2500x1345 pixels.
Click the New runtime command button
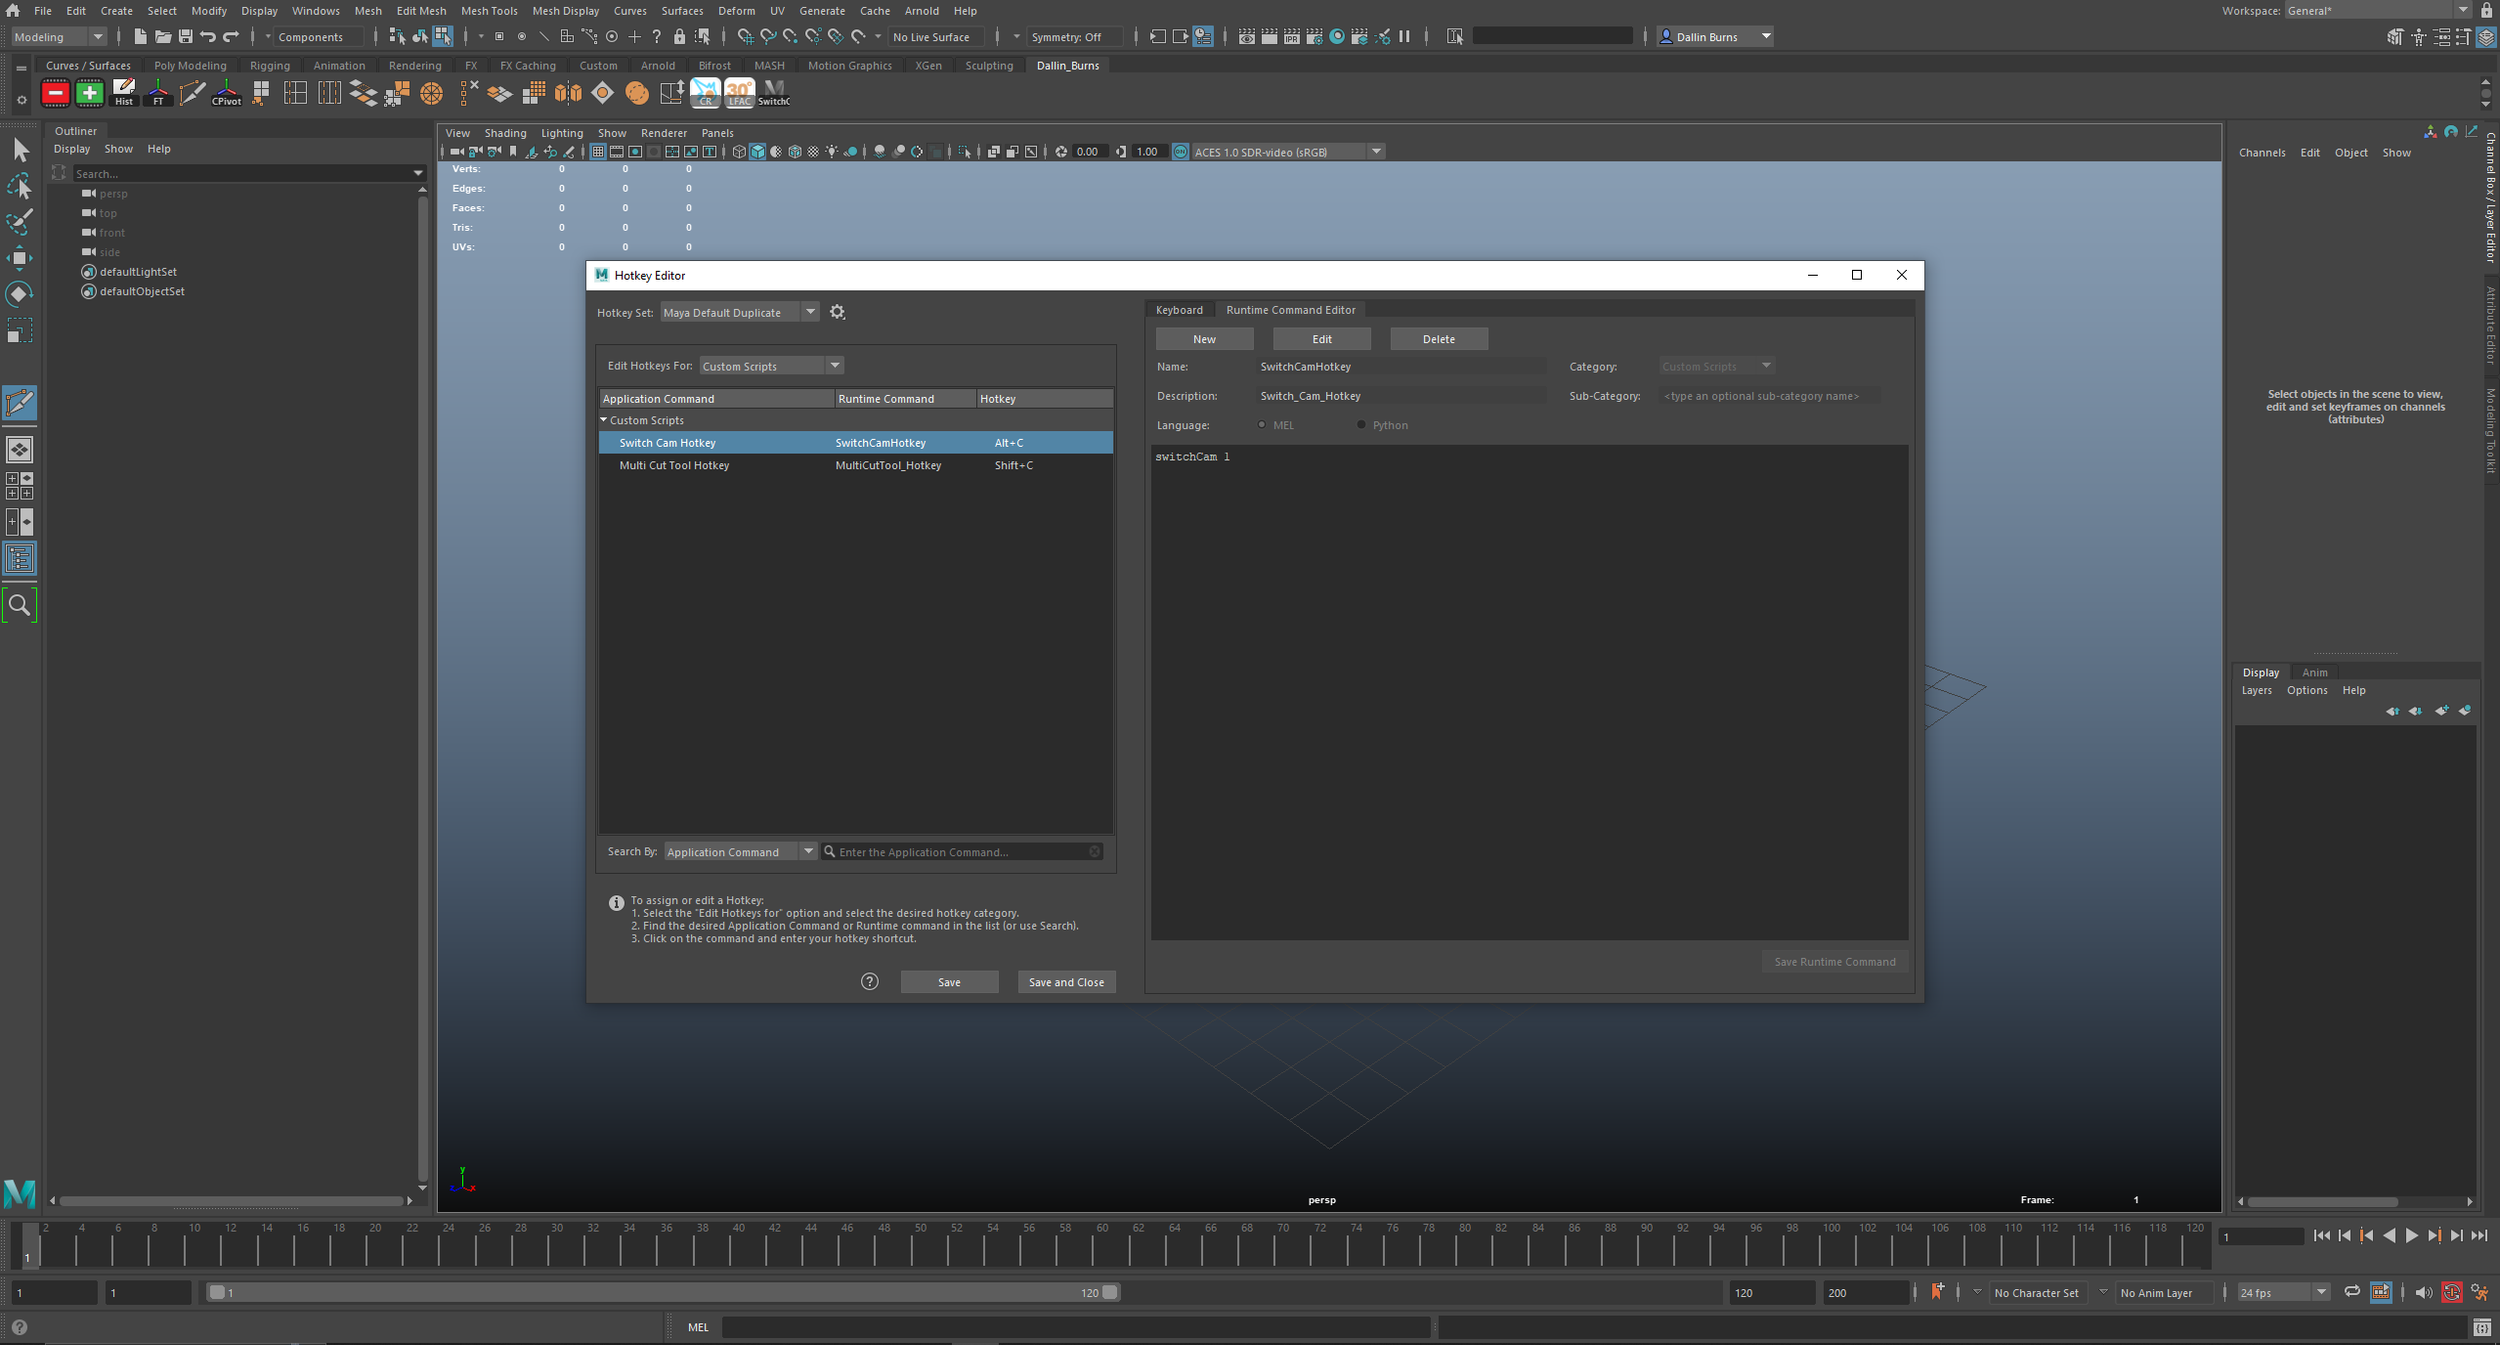(x=1204, y=339)
